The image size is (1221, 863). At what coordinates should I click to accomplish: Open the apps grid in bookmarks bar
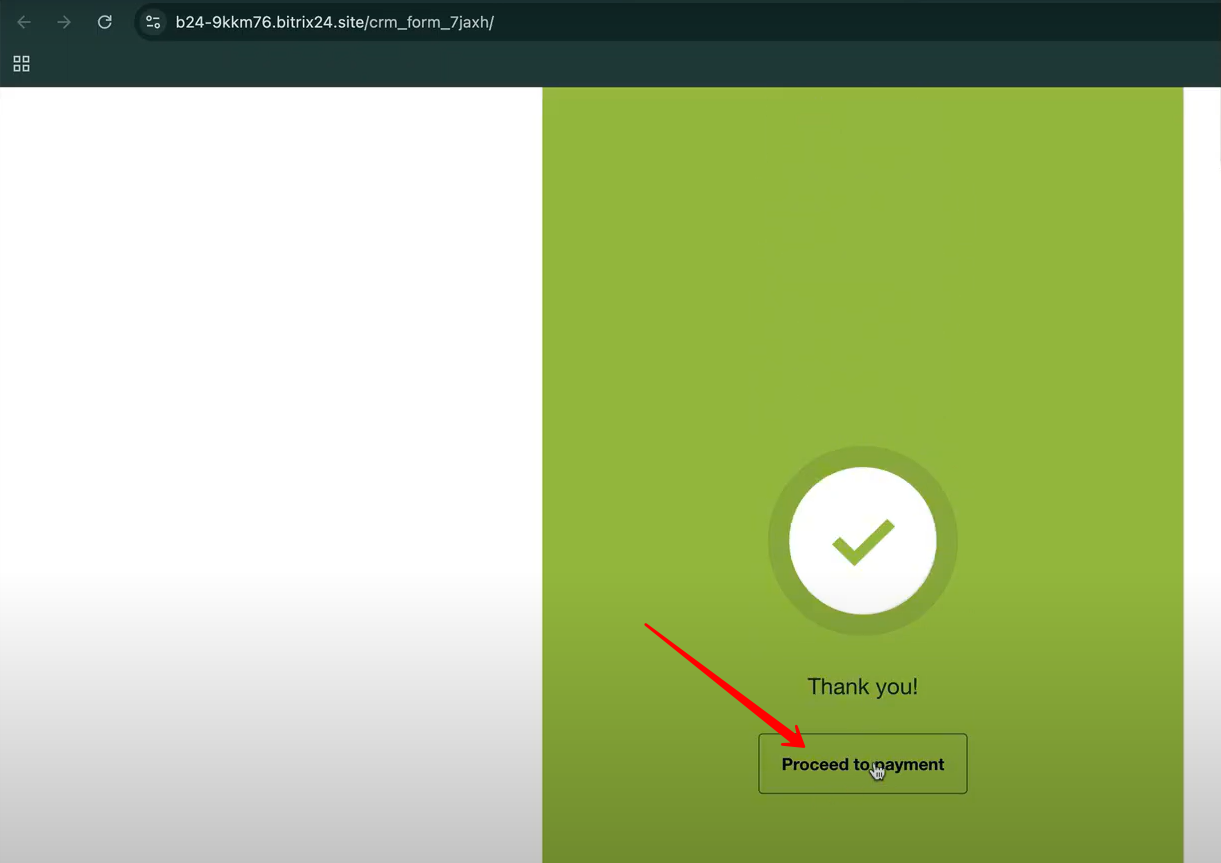[21, 64]
